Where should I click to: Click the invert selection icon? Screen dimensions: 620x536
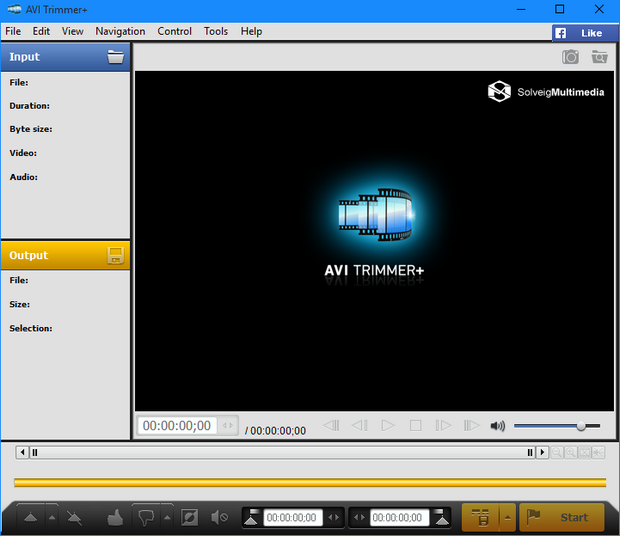[189, 517]
